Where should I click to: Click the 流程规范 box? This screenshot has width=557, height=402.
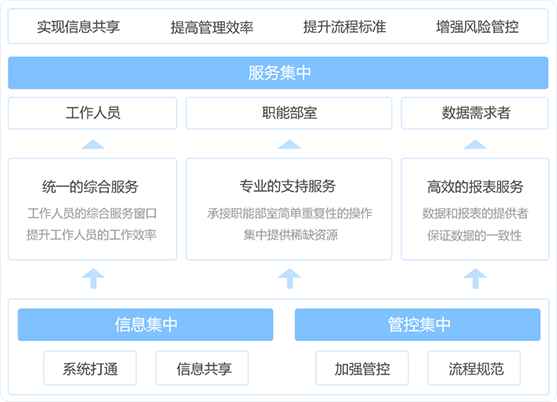(474, 368)
